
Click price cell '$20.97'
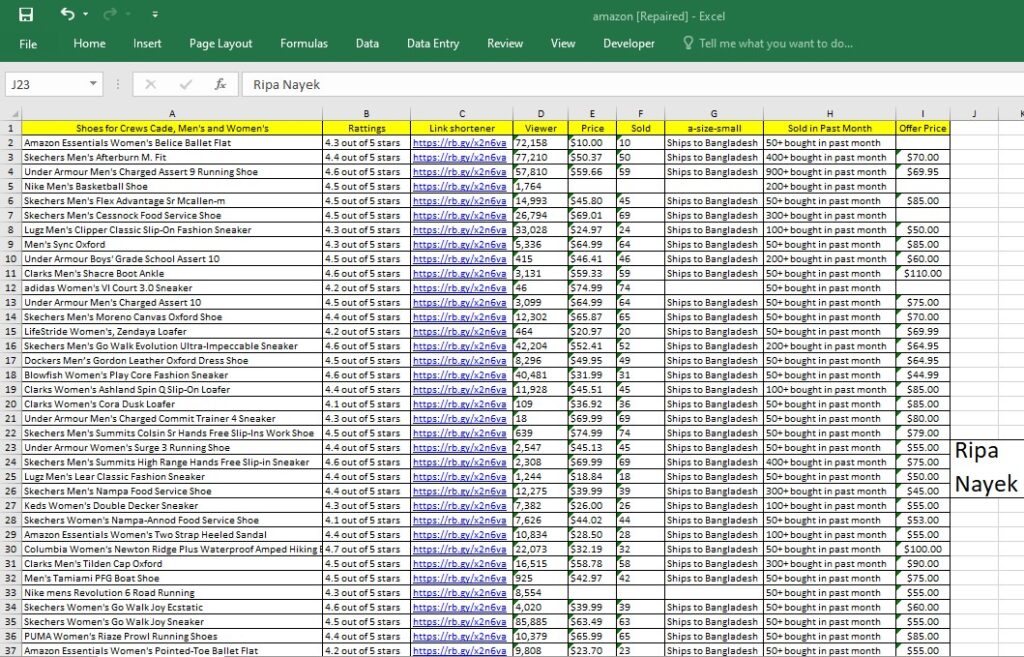pos(592,332)
